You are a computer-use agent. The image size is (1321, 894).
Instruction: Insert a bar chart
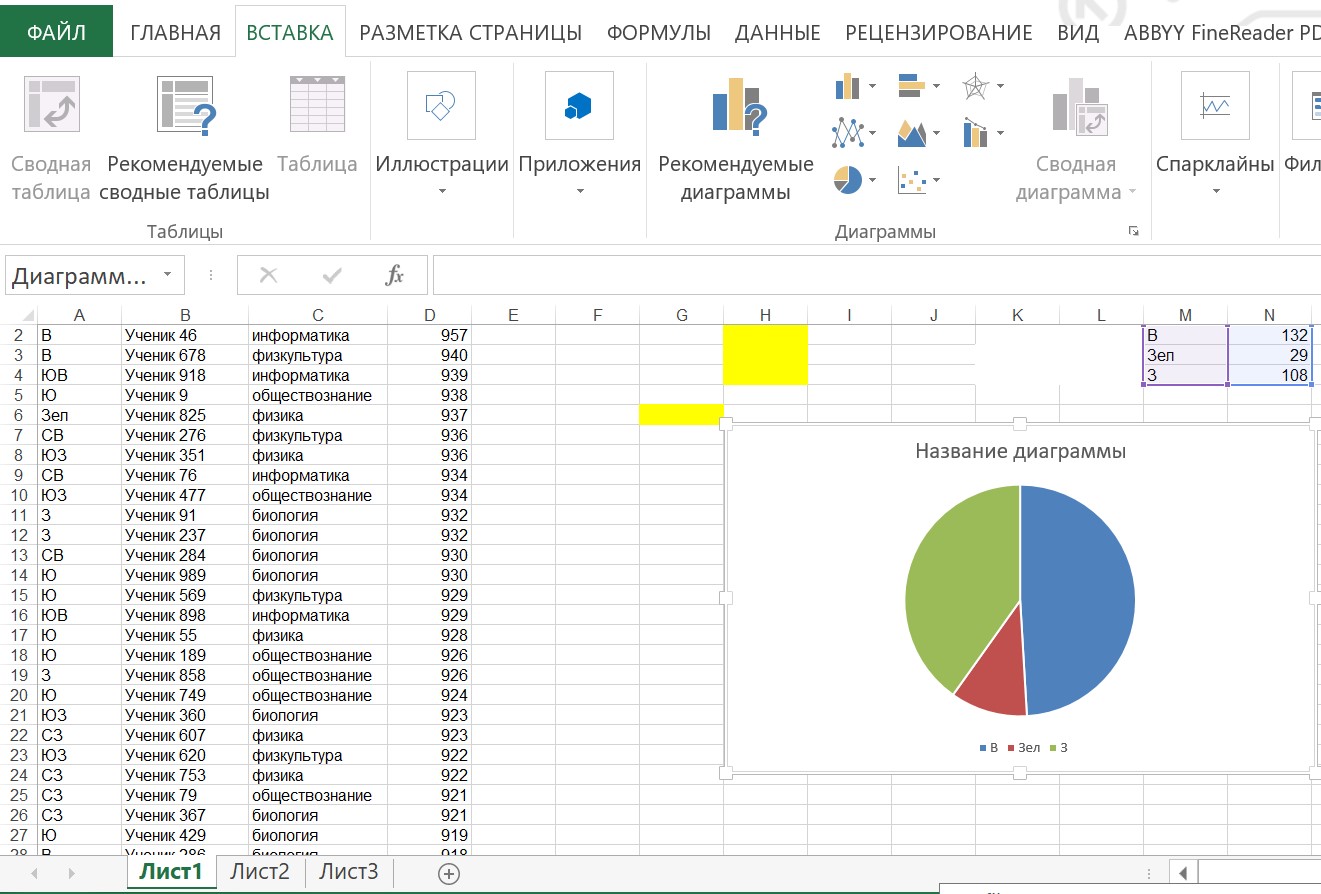[x=911, y=86]
